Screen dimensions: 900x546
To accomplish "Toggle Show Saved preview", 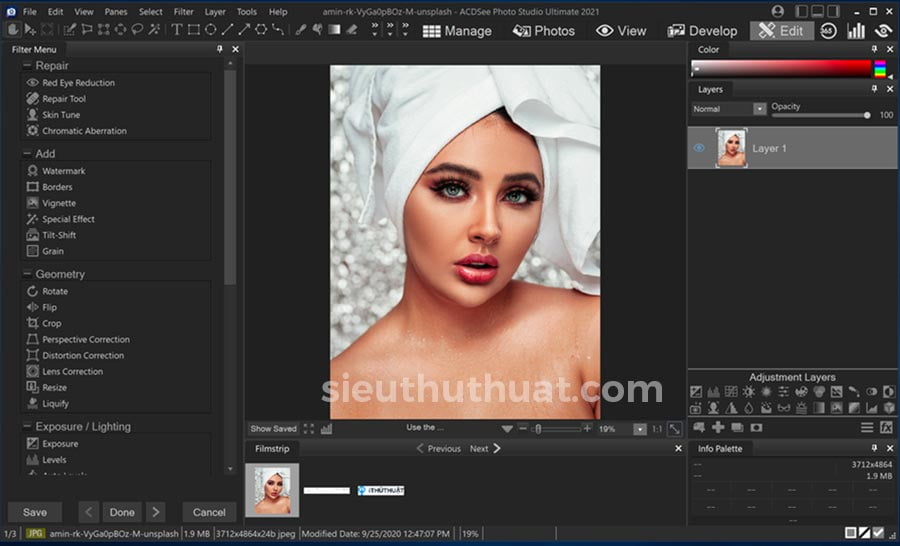I will point(273,429).
